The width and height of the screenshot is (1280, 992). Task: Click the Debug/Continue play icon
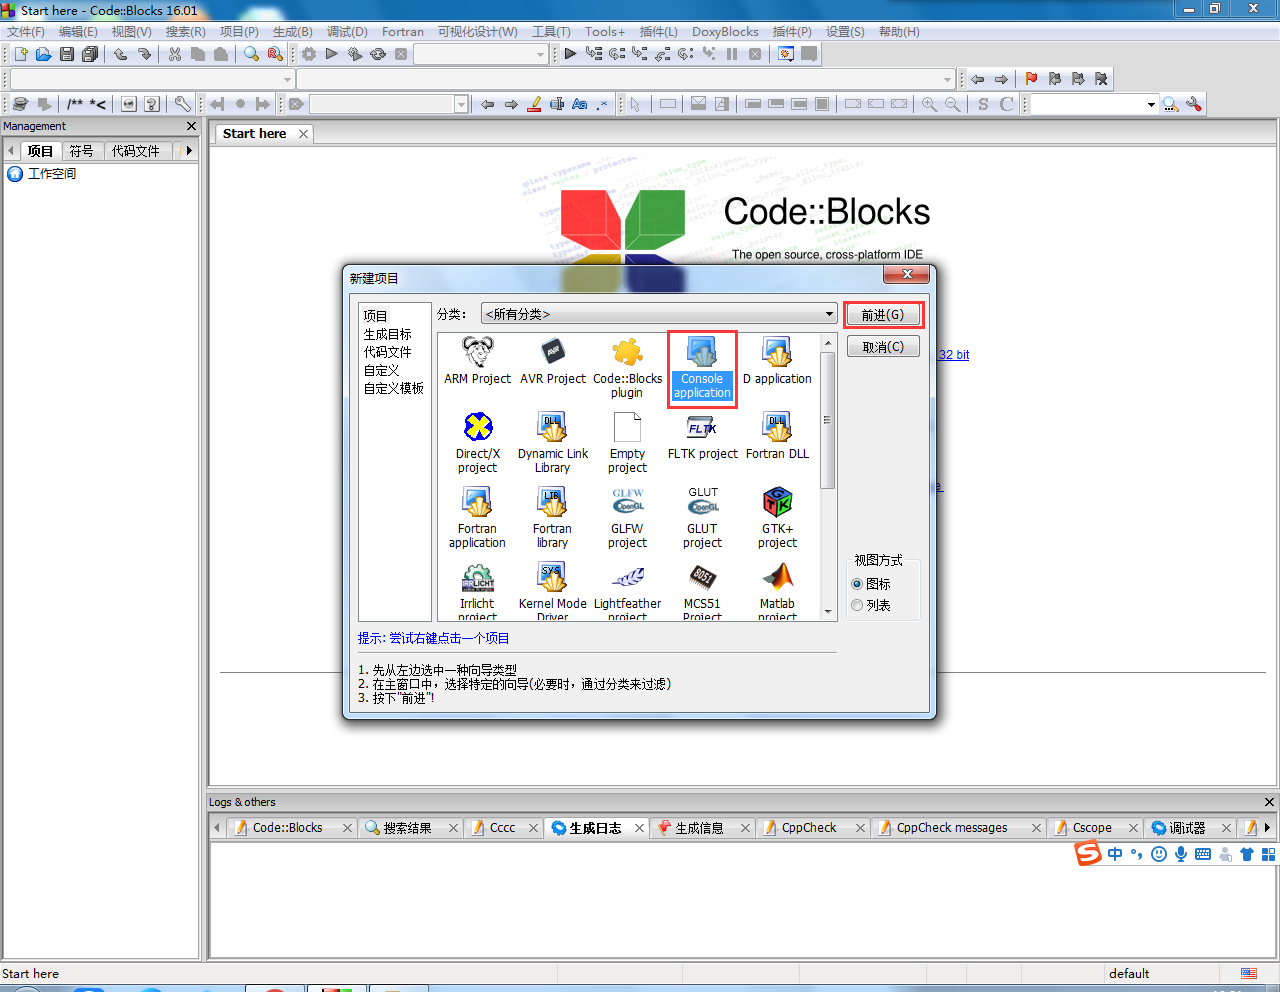[570, 54]
